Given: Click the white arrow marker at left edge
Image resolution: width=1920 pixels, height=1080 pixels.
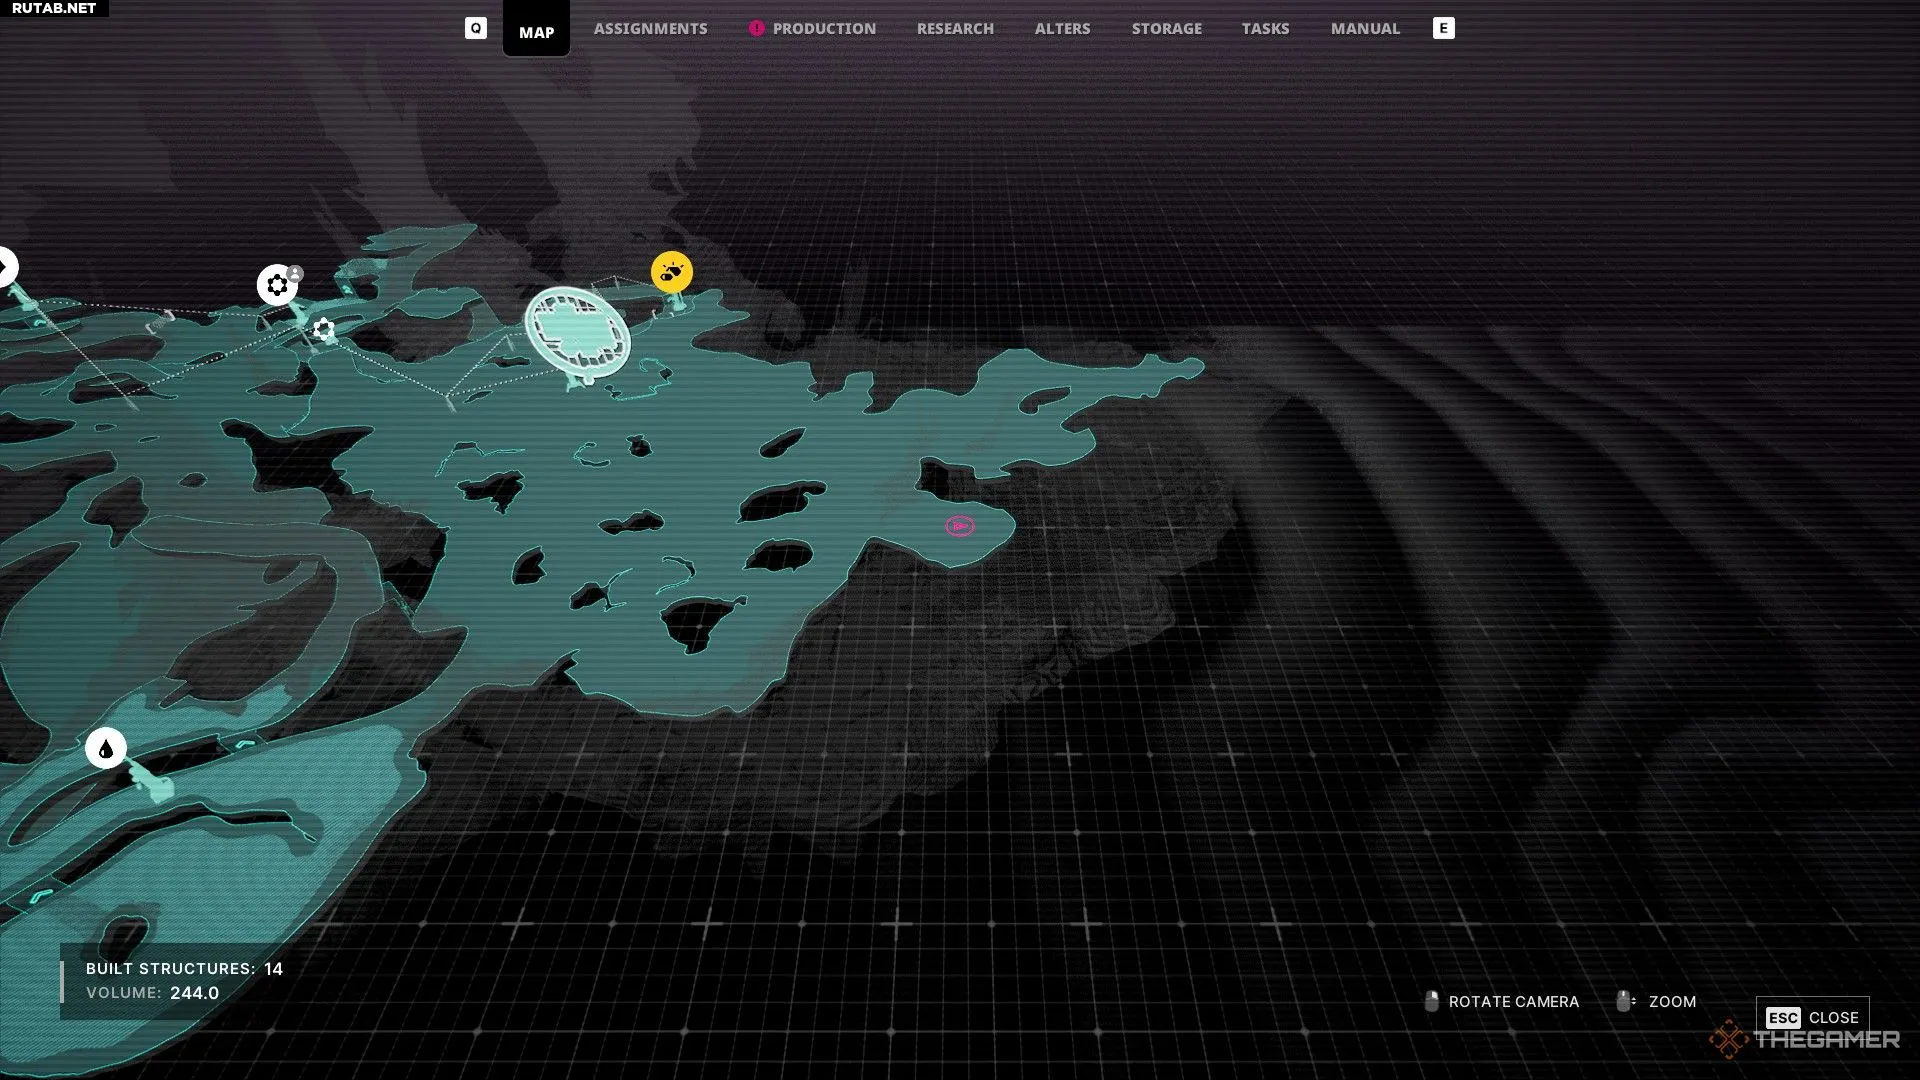Looking at the screenshot, I should pyautogui.click(x=7, y=267).
